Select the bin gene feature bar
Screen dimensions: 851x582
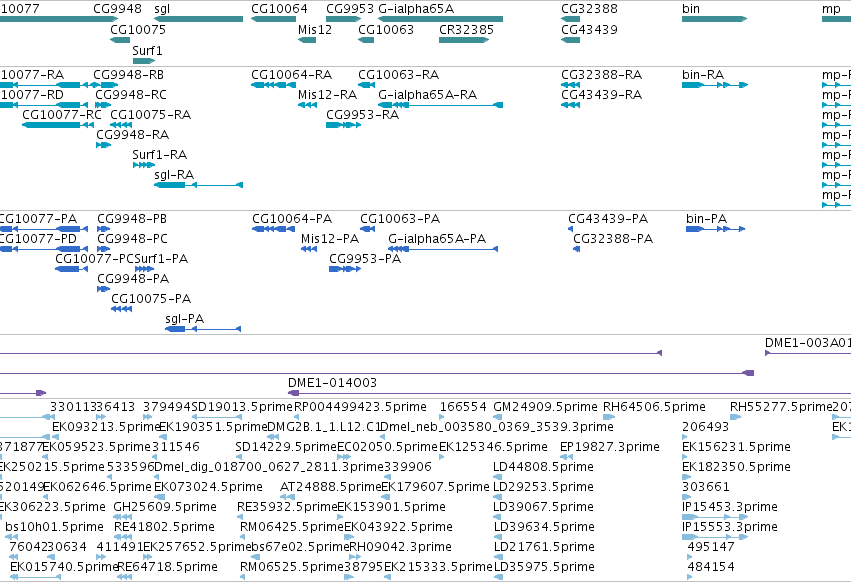point(715,19)
